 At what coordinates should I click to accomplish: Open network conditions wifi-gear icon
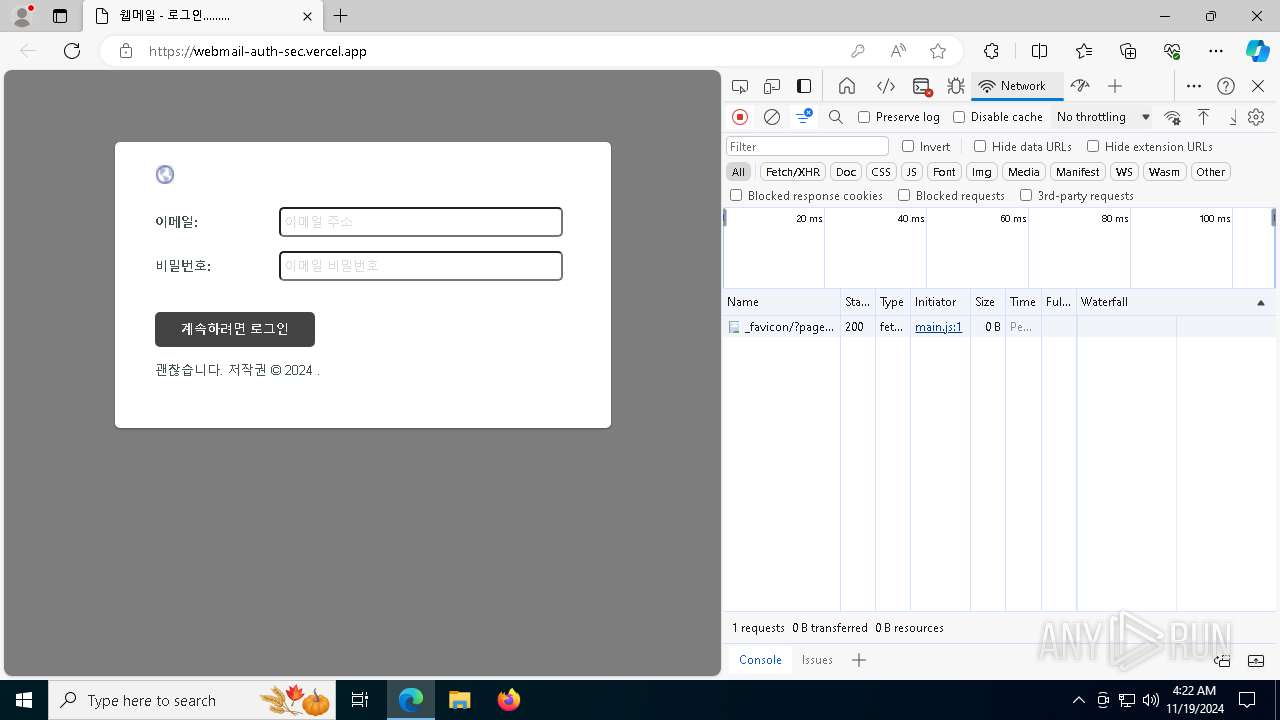point(1173,117)
